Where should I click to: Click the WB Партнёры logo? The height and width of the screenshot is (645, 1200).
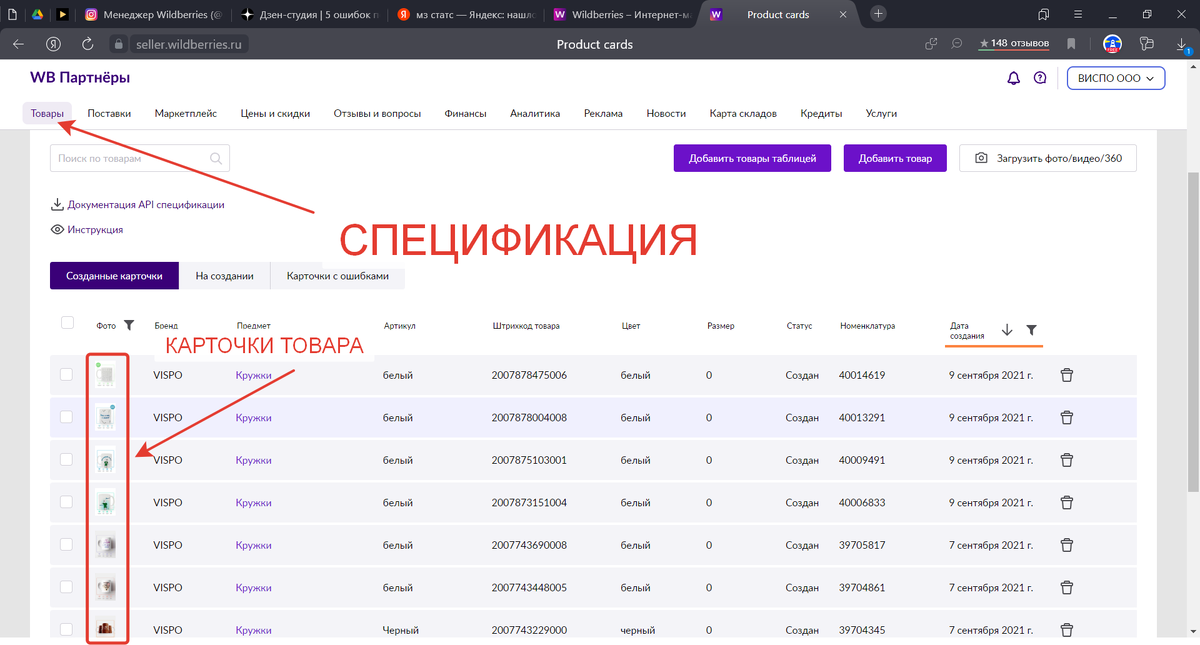pos(80,78)
